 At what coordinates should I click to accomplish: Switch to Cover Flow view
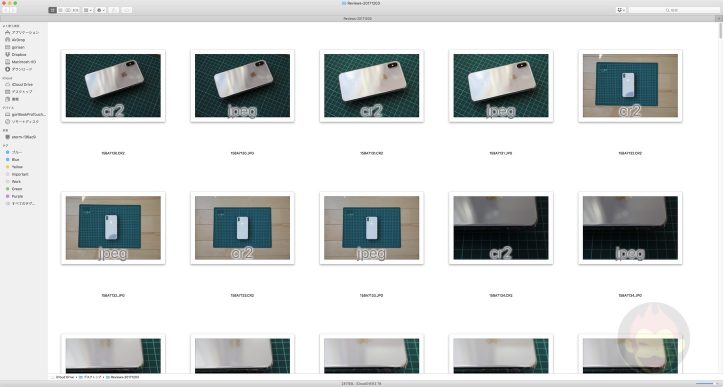(x=76, y=10)
